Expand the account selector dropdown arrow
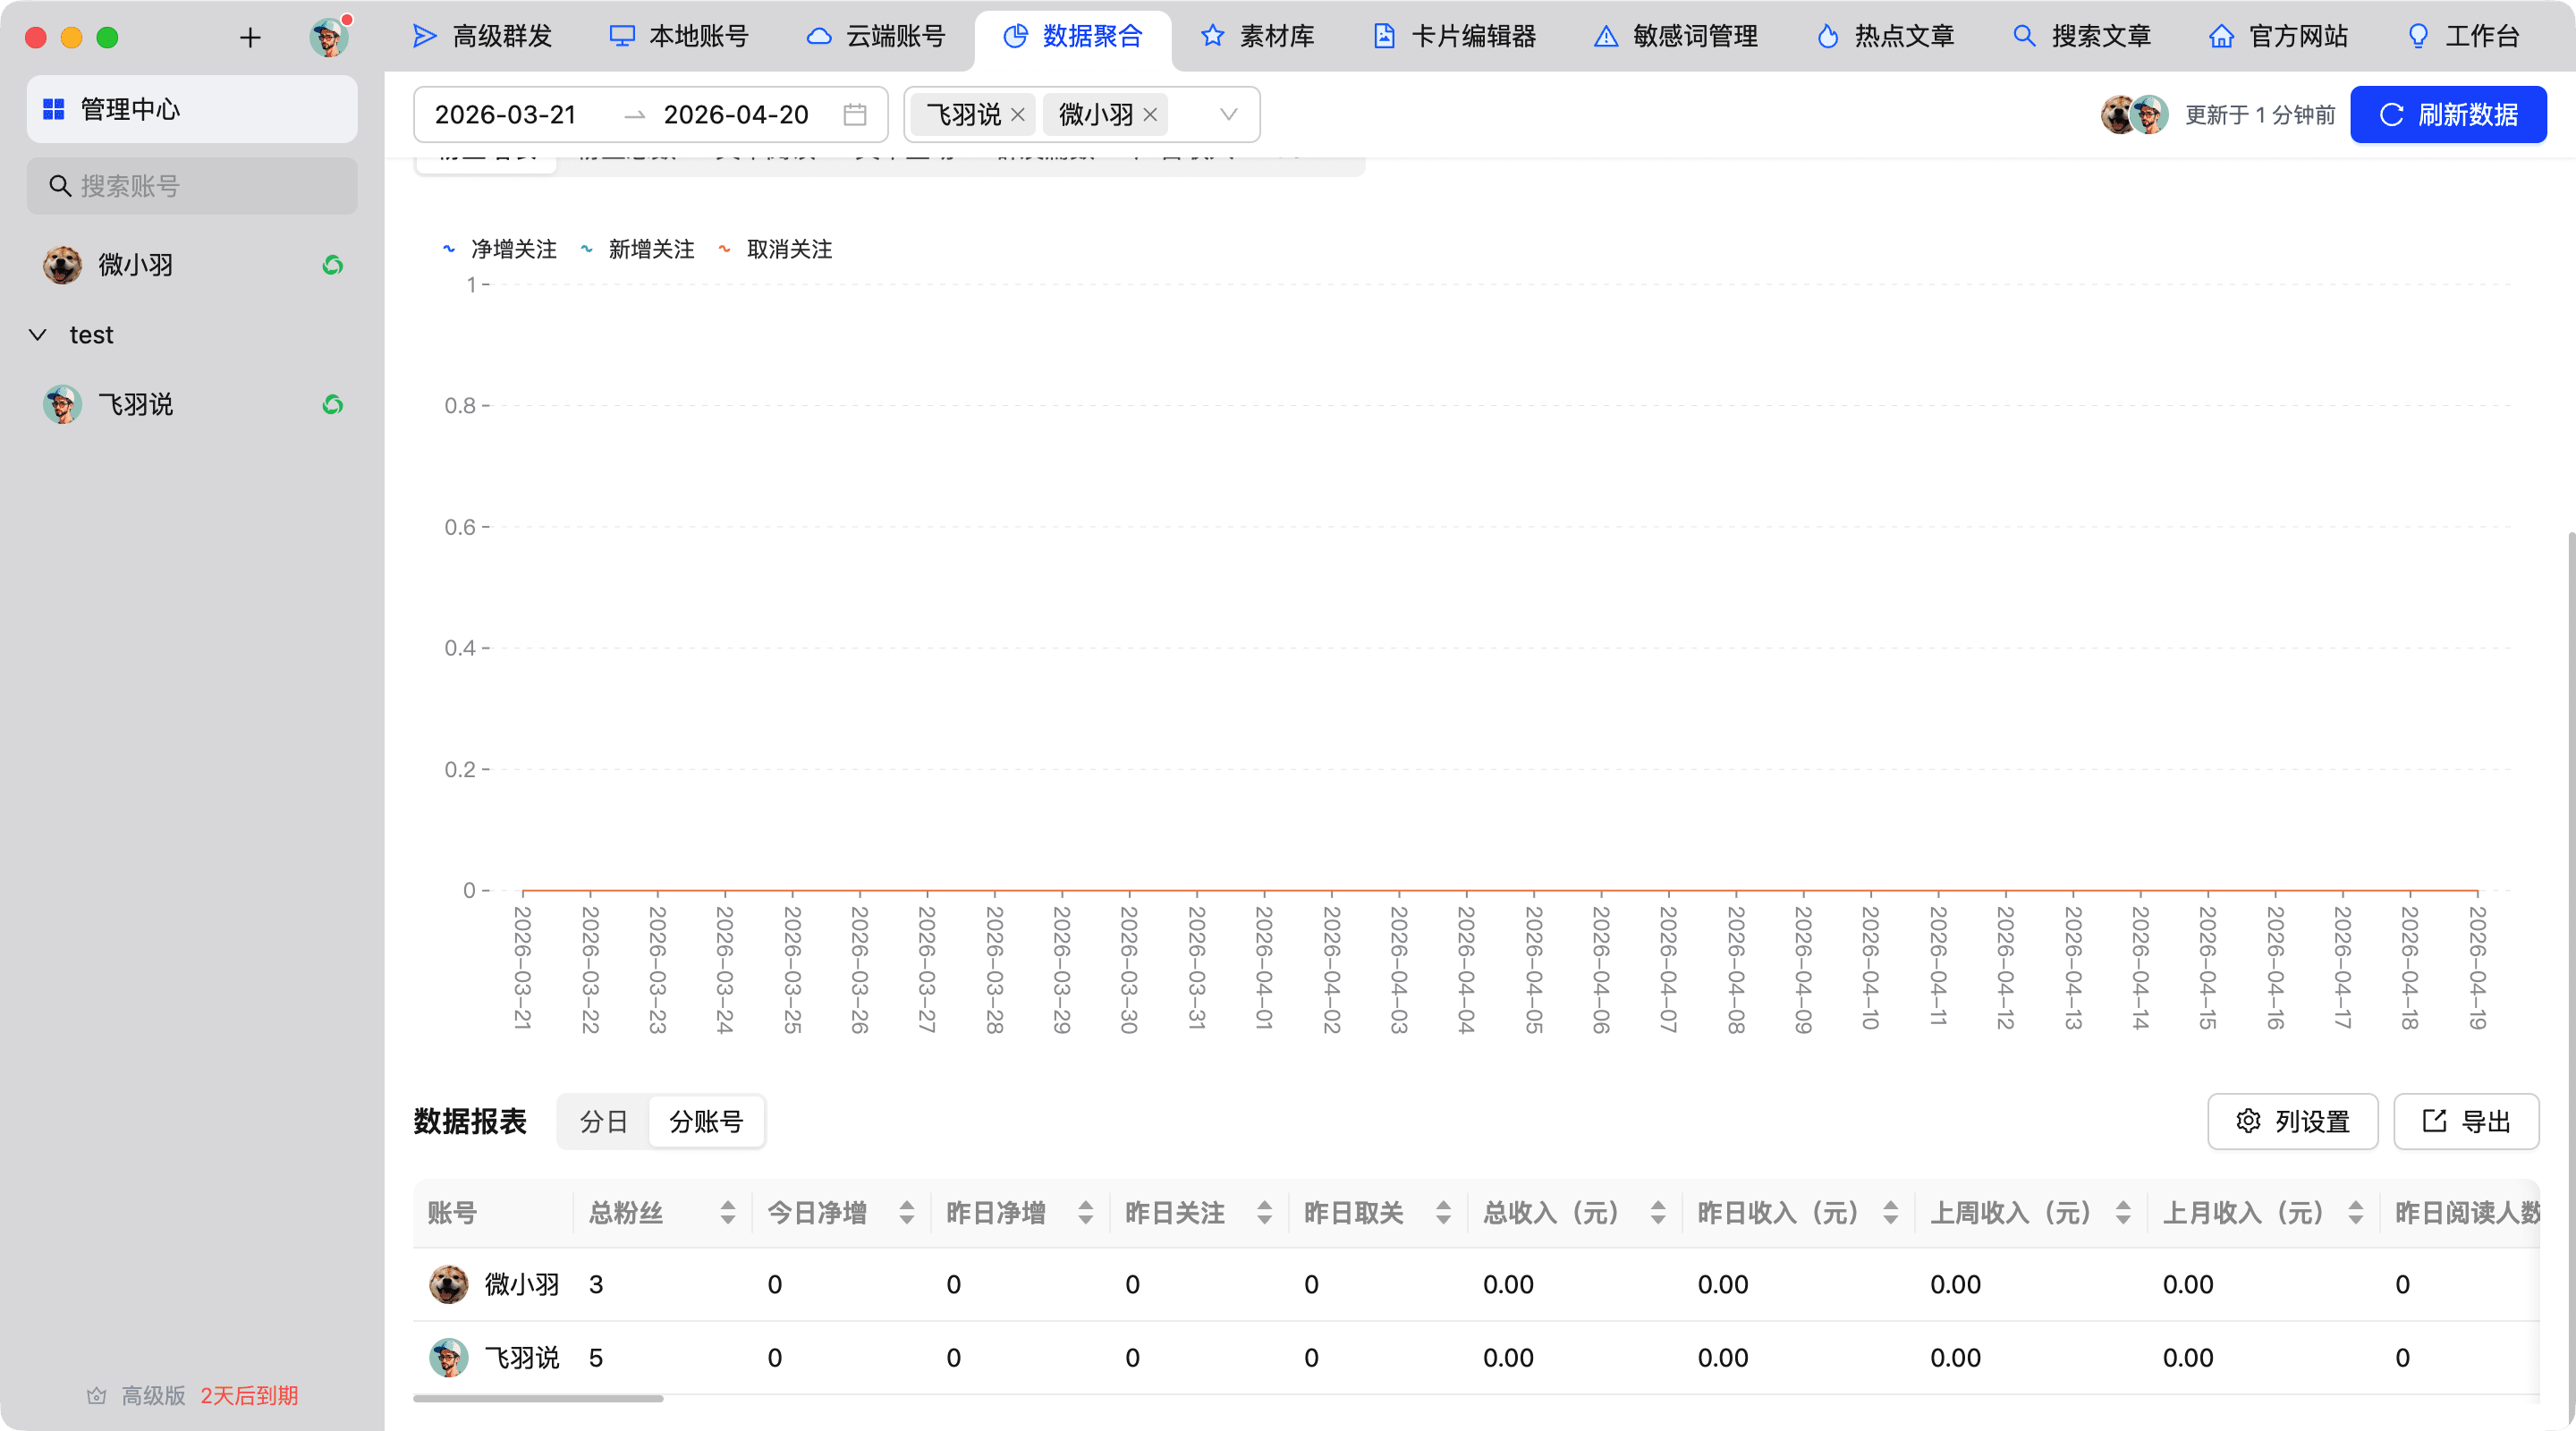Screen dimensions: 2576x1431 tap(1228, 115)
